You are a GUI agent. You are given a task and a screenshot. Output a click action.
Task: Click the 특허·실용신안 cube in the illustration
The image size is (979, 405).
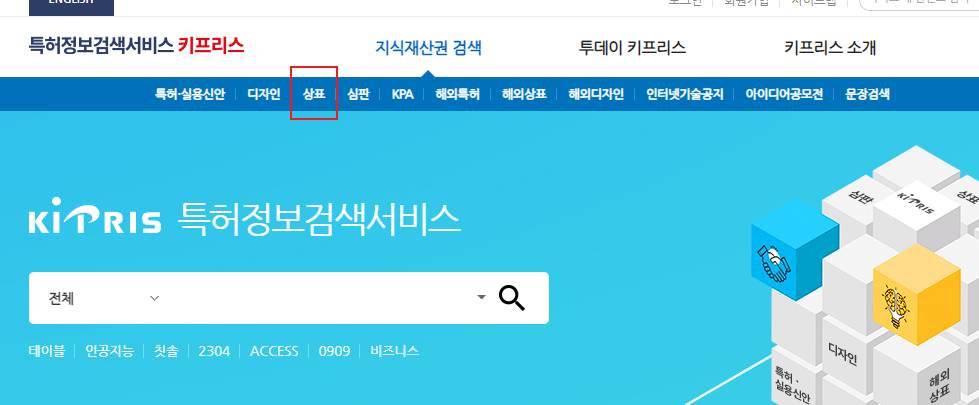(791, 381)
